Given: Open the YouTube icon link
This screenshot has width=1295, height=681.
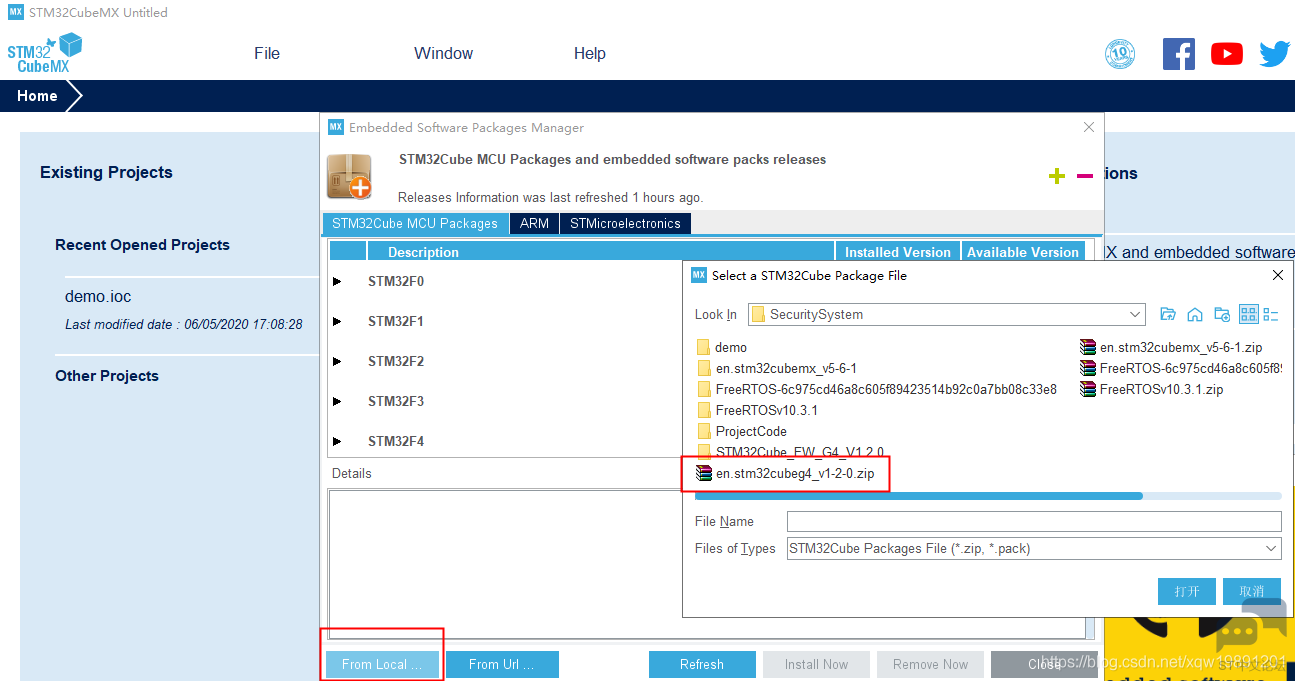Looking at the screenshot, I should pos(1227,54).
